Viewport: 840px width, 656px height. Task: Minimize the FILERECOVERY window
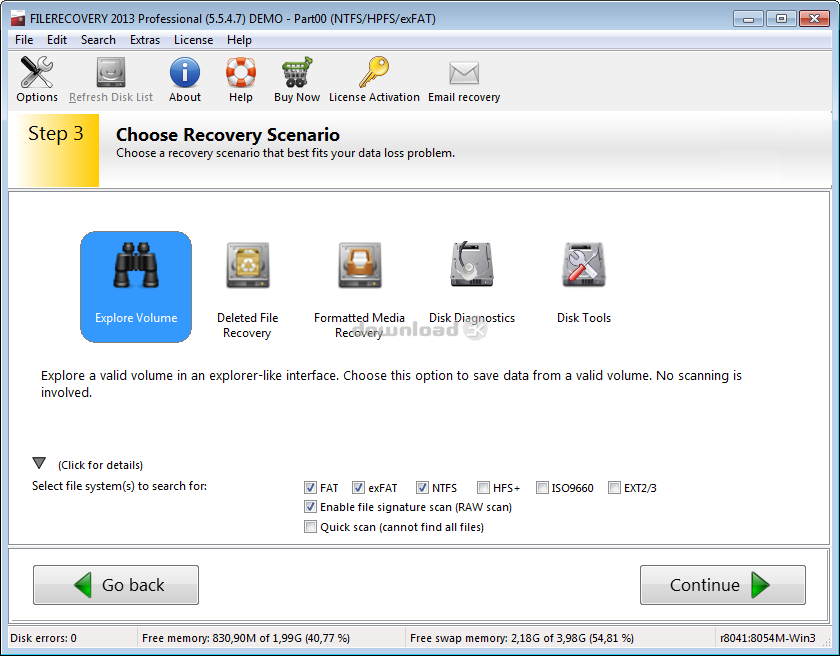coord(748,19)
